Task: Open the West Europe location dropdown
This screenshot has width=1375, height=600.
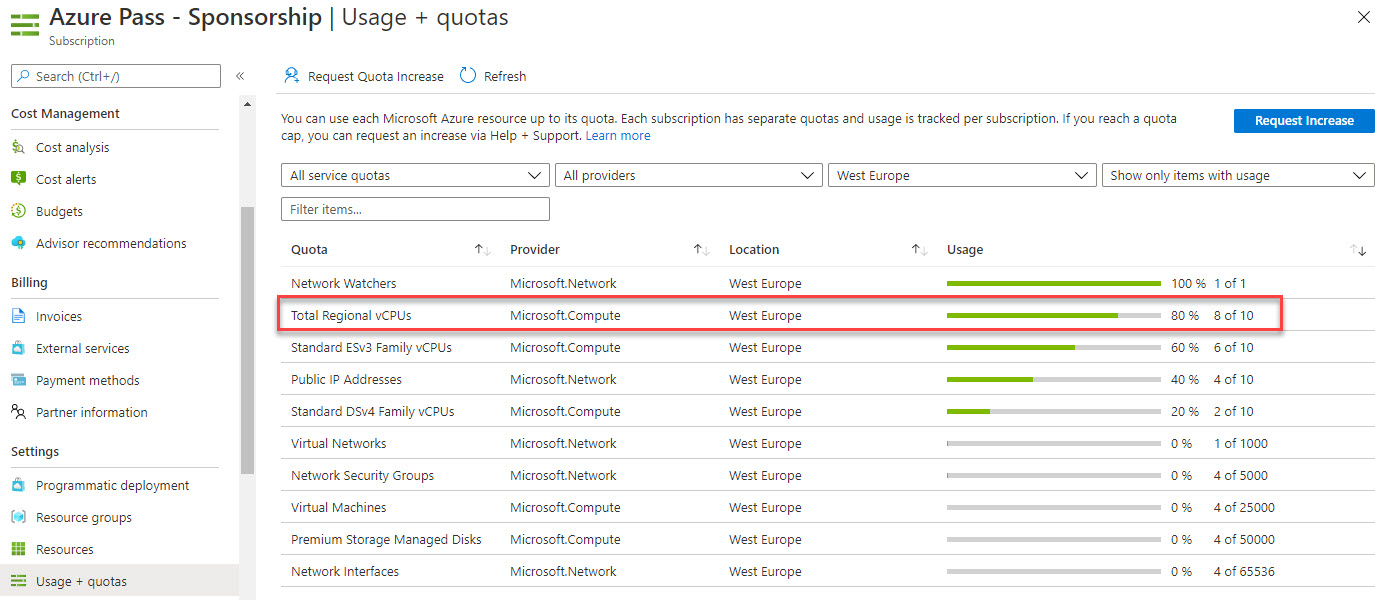Action: (x=962, y=175)
